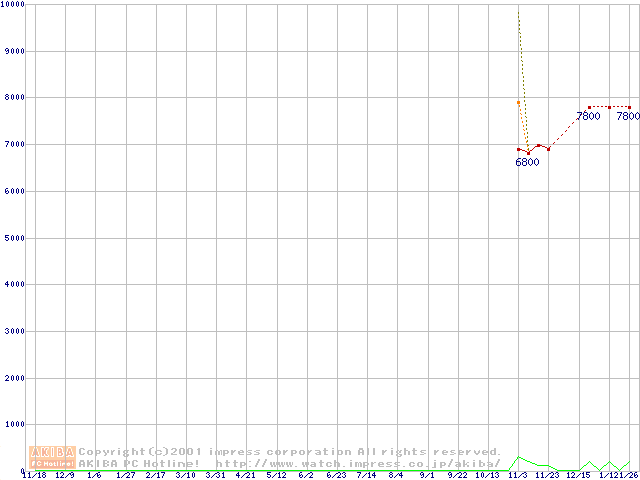Click the 4/21 x-axis date label

coord(246,476)
